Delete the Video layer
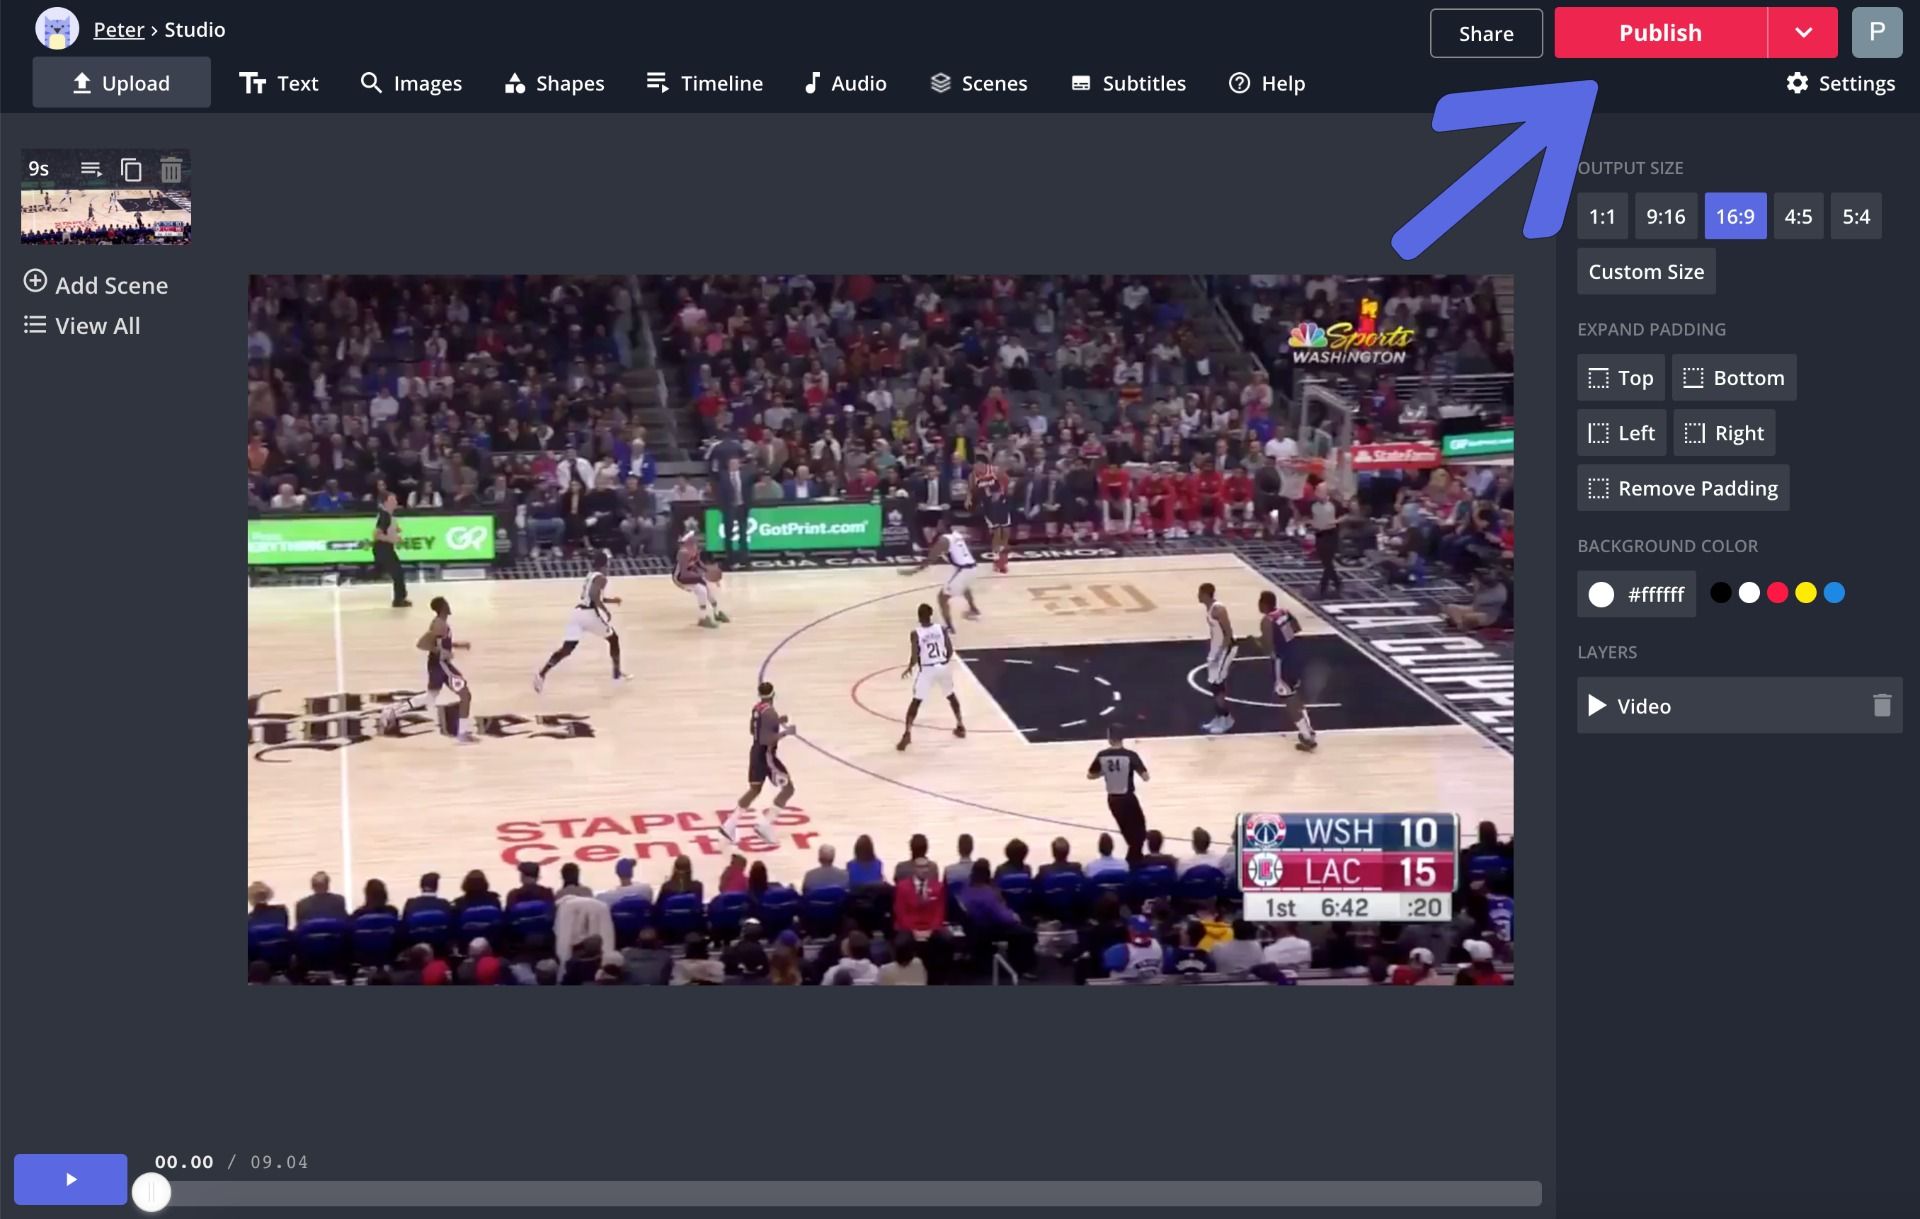This screenshot has height=1219, width=1920. [x=1881, y=706]
